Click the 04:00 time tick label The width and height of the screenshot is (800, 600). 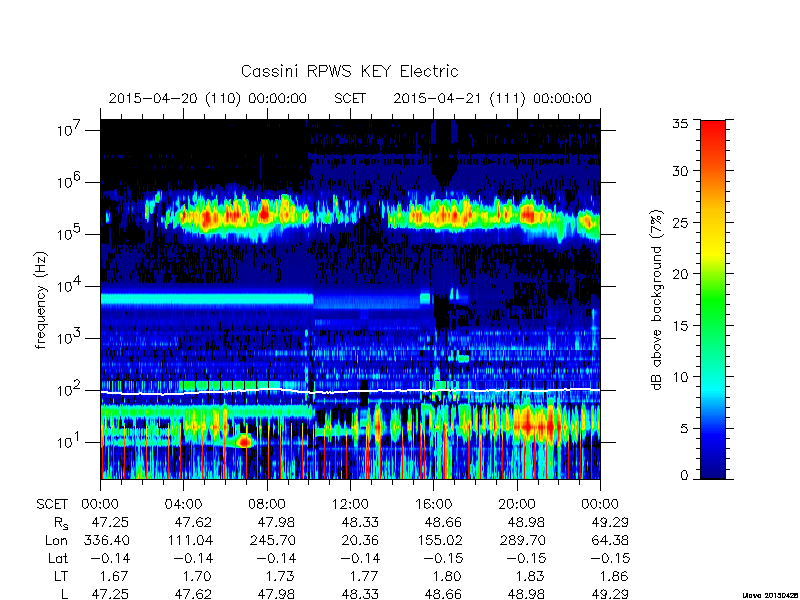click(x=184, y=504)
